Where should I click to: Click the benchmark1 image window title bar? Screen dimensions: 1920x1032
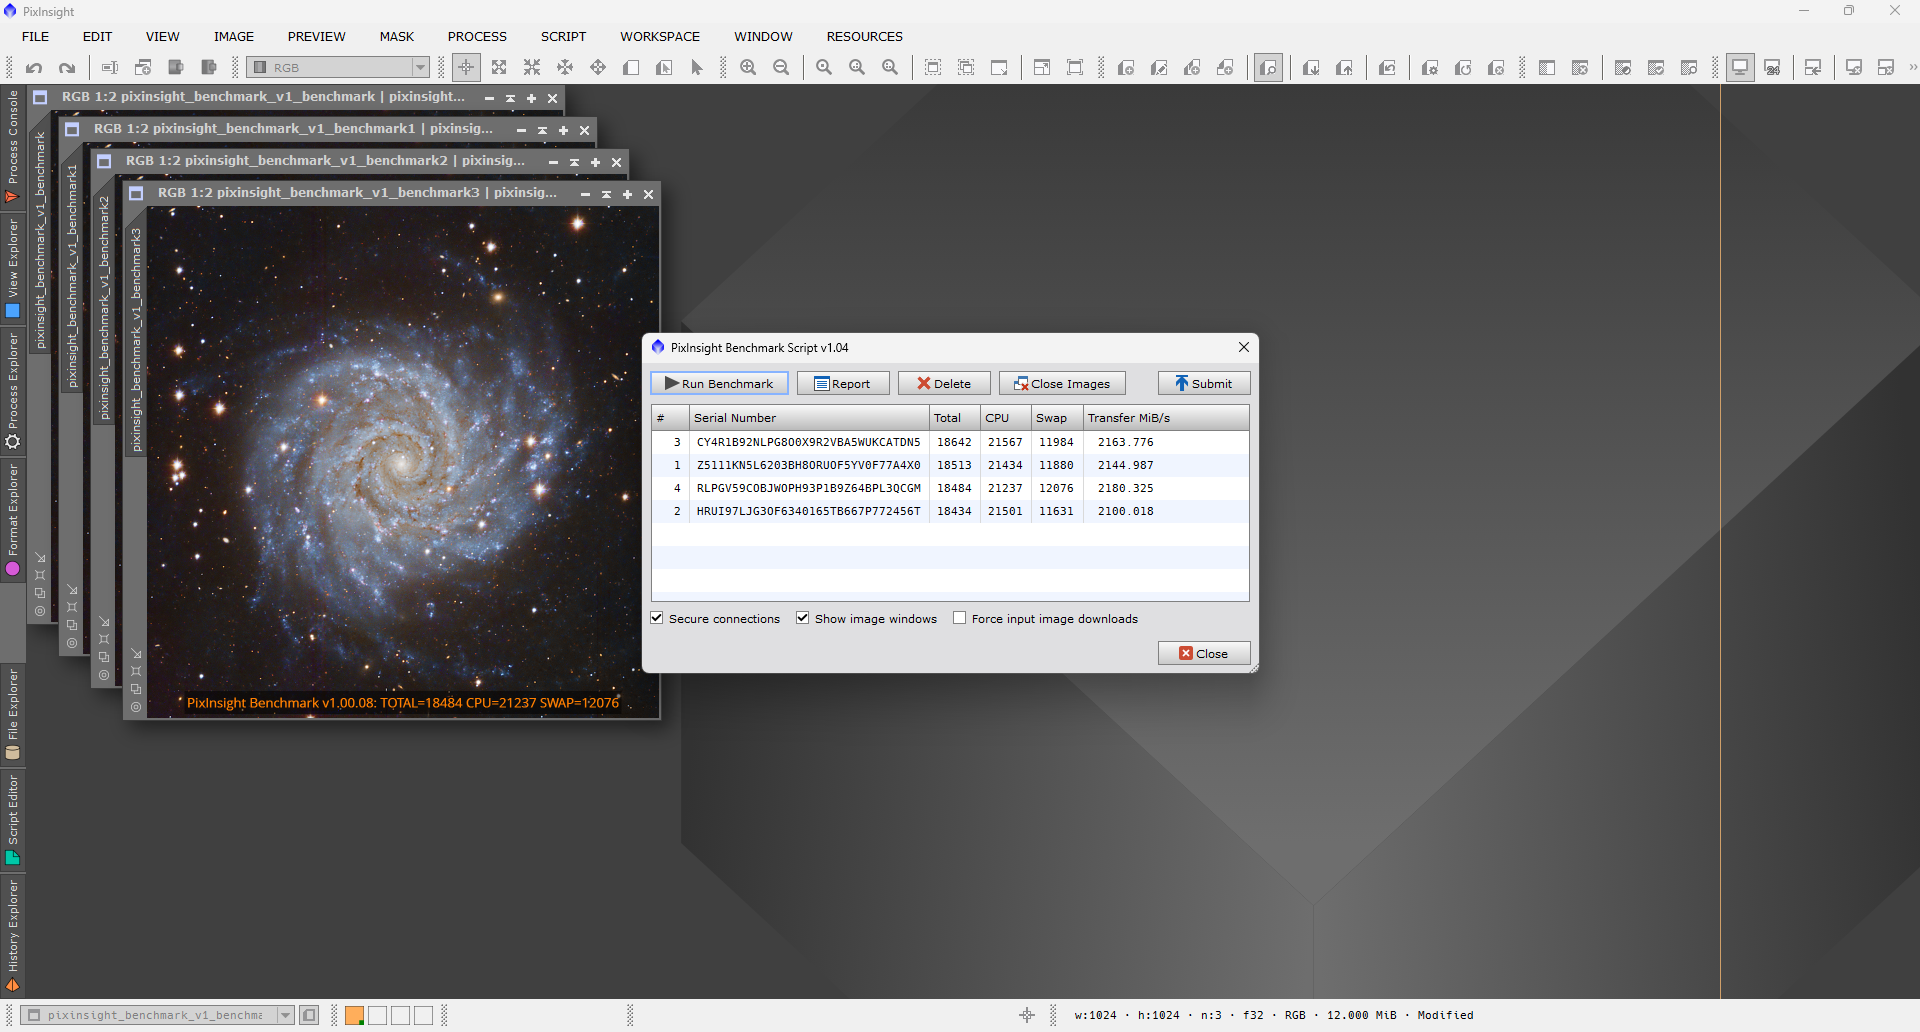[x=293, y=129]
